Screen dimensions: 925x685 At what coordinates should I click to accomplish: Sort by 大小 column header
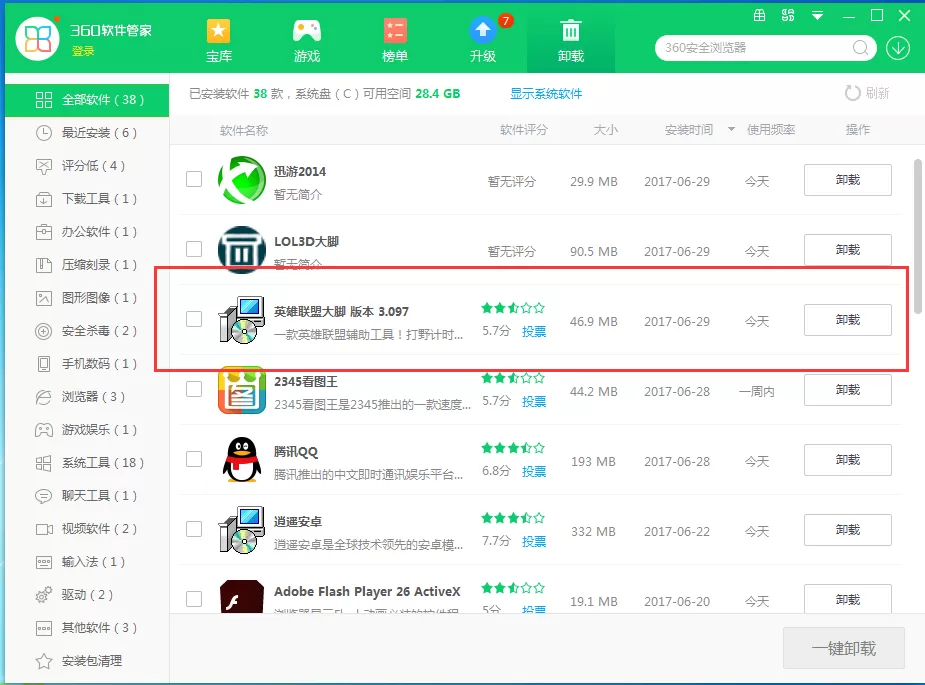(606, 130)
